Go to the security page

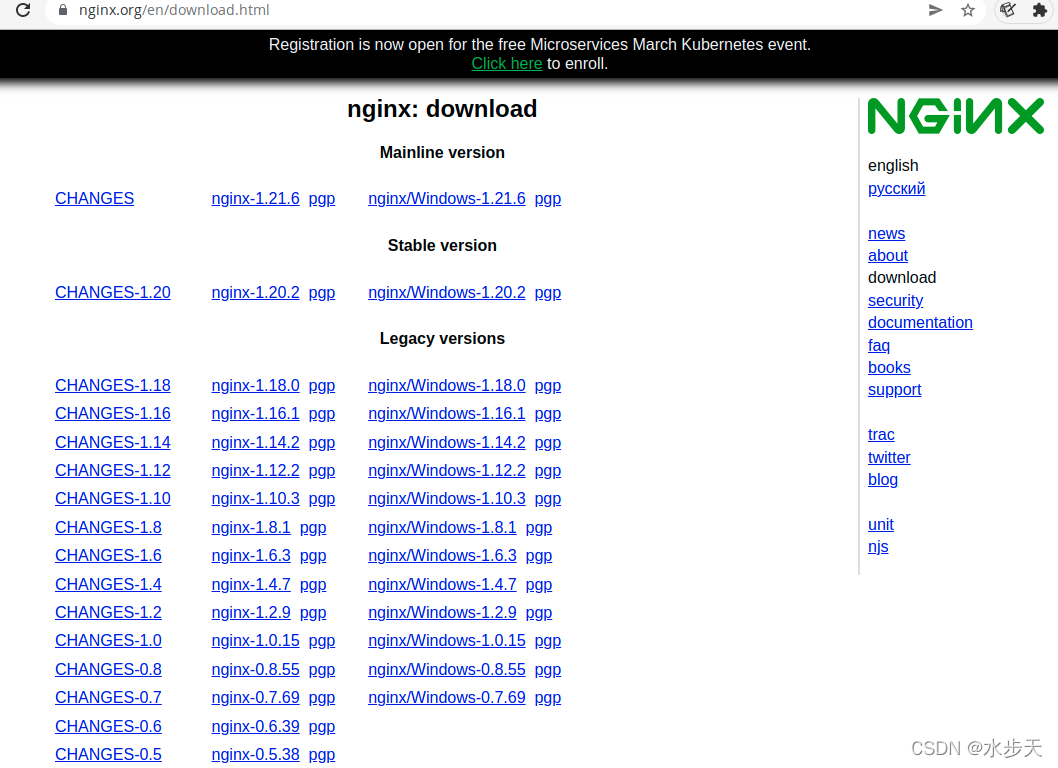895,300
